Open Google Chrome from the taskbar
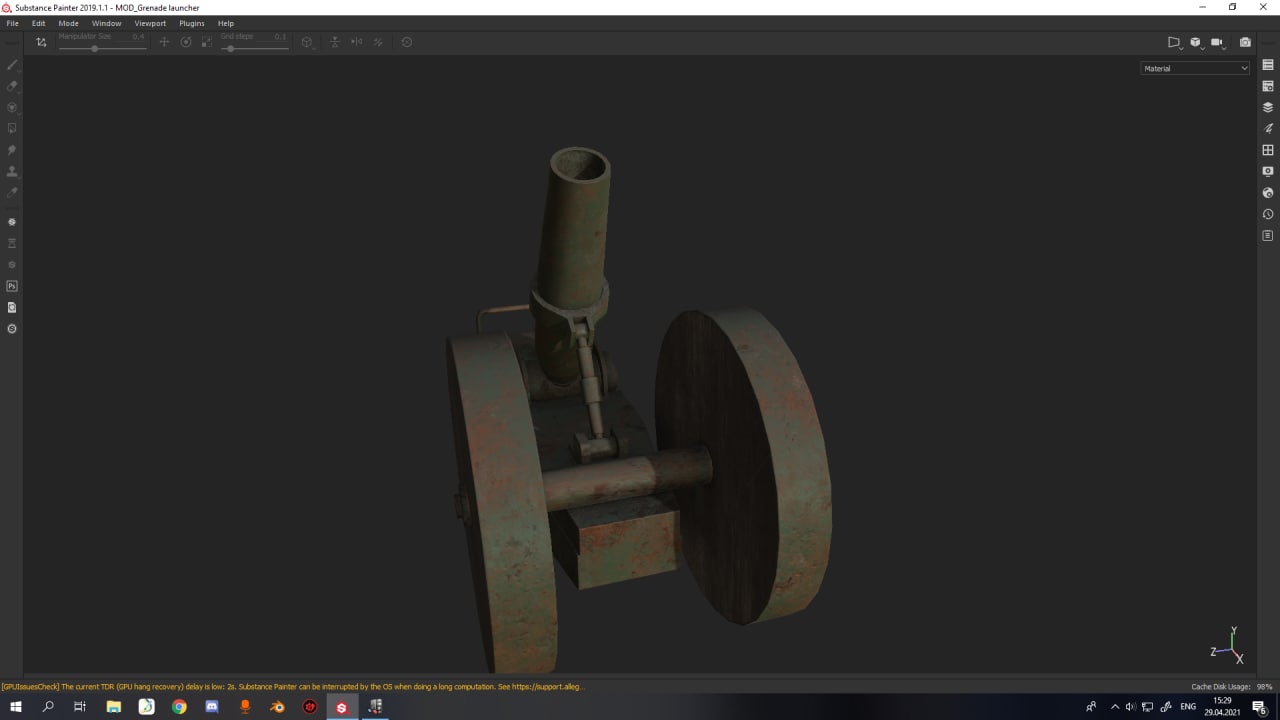This screenshot has height=720, width=1280. pos(179,707)
